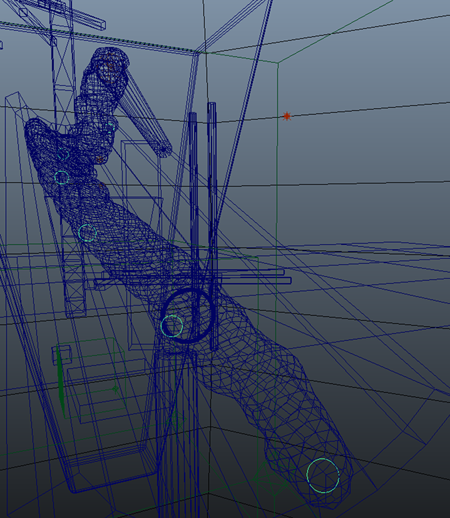This screenshot has width=450, height=518.
Task: Click the cyan circle inside the thick ring
Action: (x=172, y=326)
